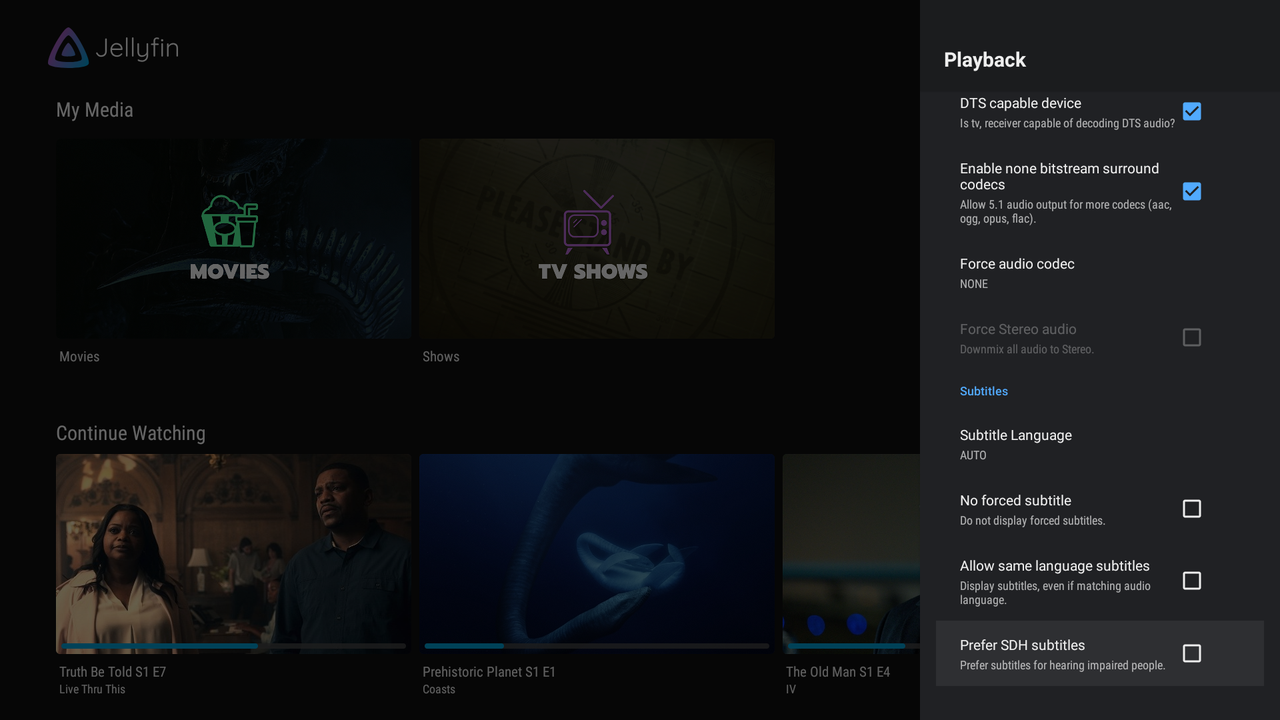Enable Prefer SDH subtitles checkbox
1280x720 pixels.
pos(1192,653)
